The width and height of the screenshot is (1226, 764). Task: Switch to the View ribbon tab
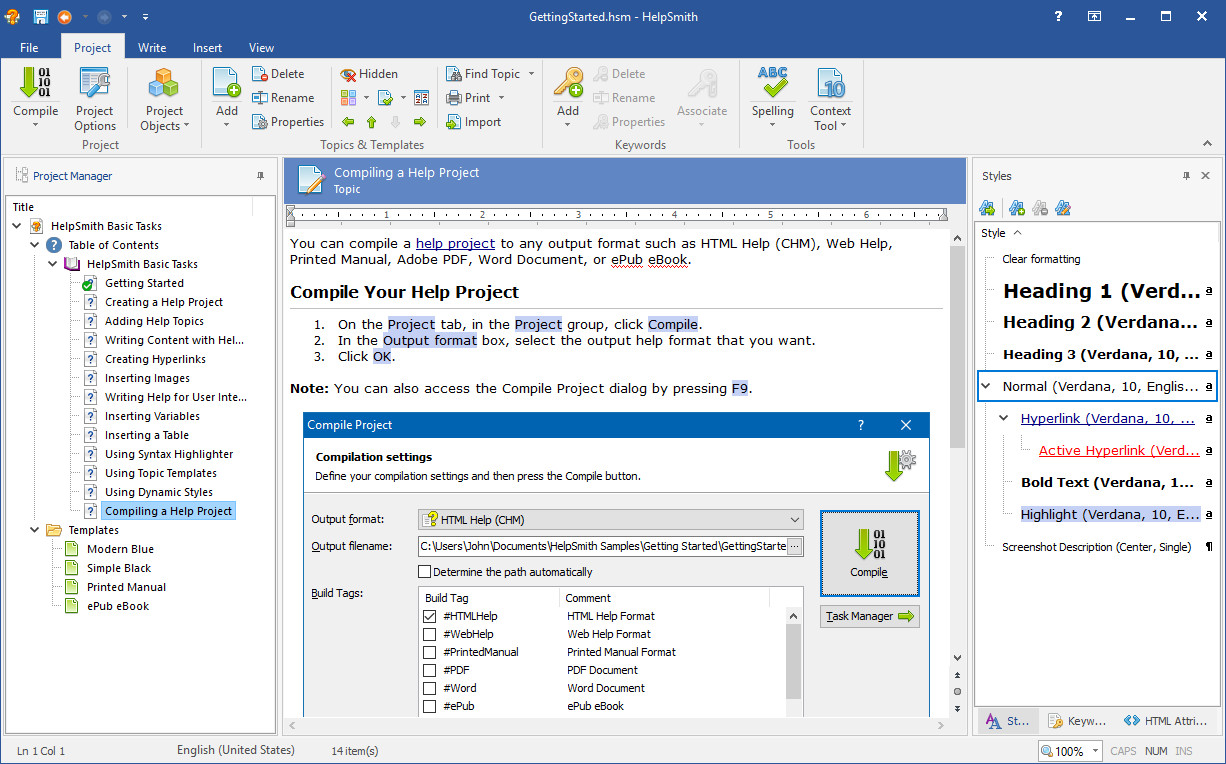pos(261,47)
